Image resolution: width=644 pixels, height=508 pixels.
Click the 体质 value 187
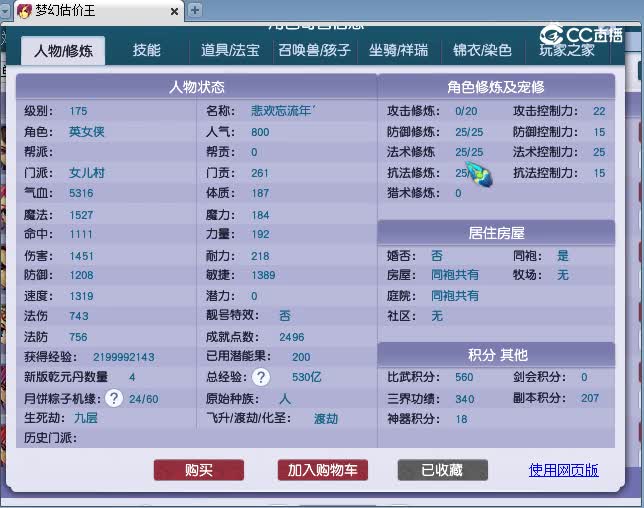click(x=260, y=193)
